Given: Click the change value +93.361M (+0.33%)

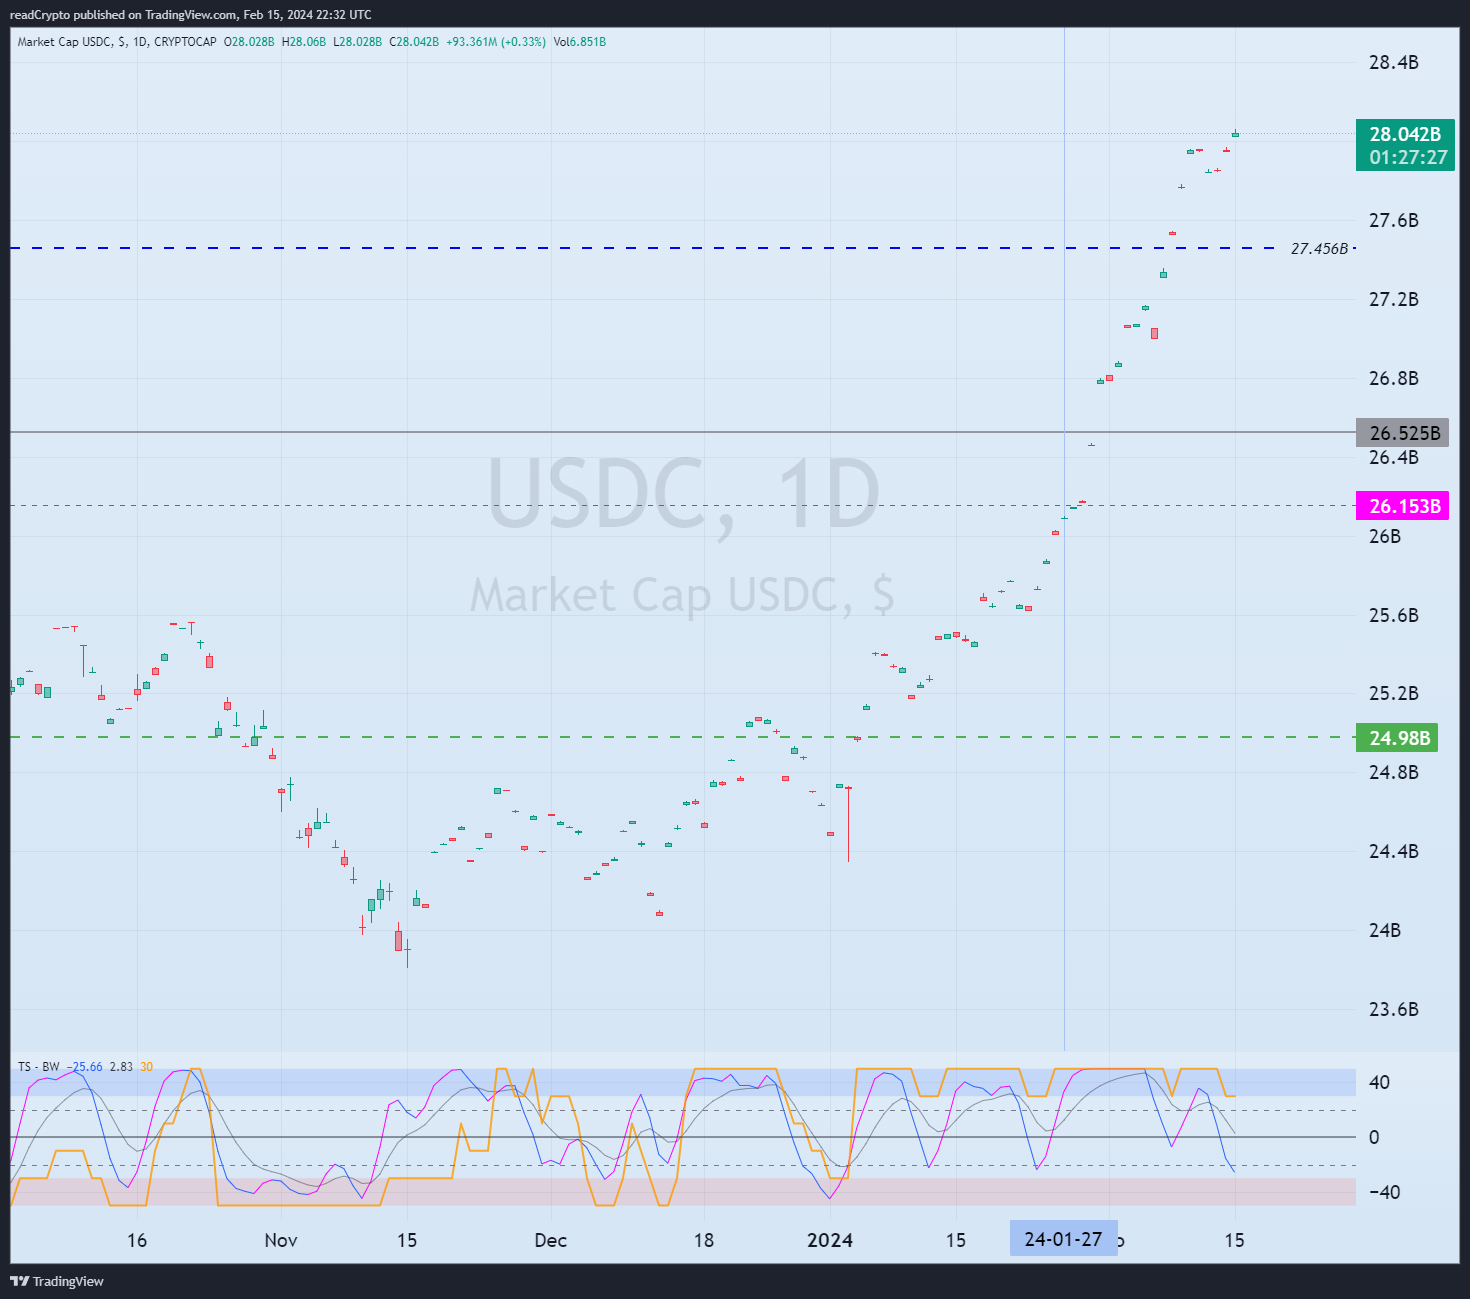Looking at the screenshot, I should (496, 42).
